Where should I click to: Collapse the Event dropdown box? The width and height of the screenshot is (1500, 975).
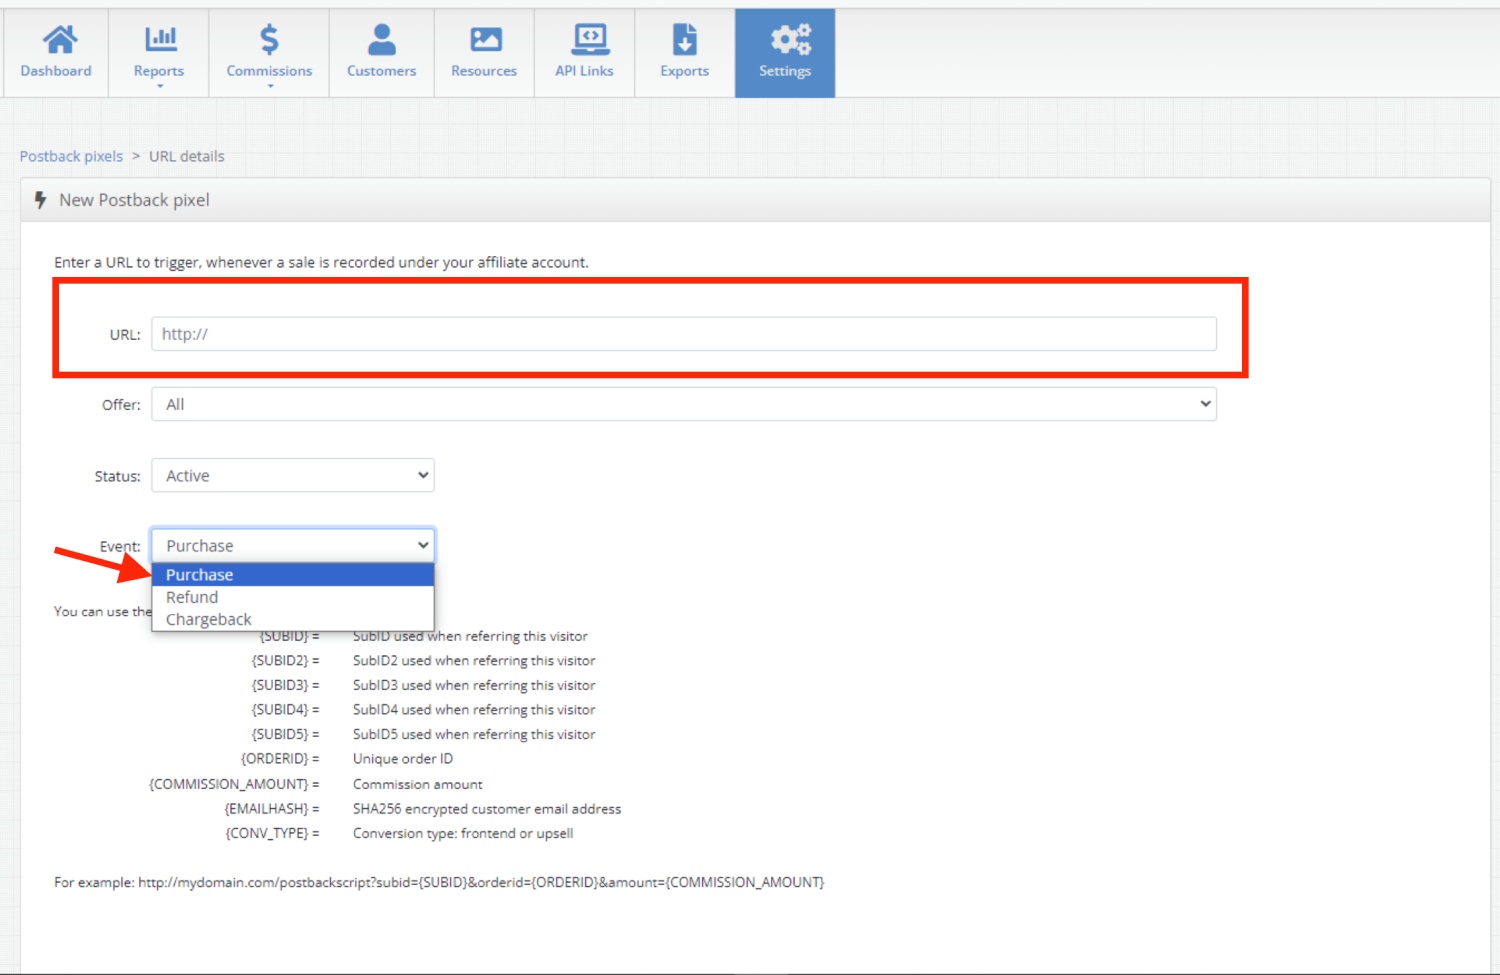293,546
